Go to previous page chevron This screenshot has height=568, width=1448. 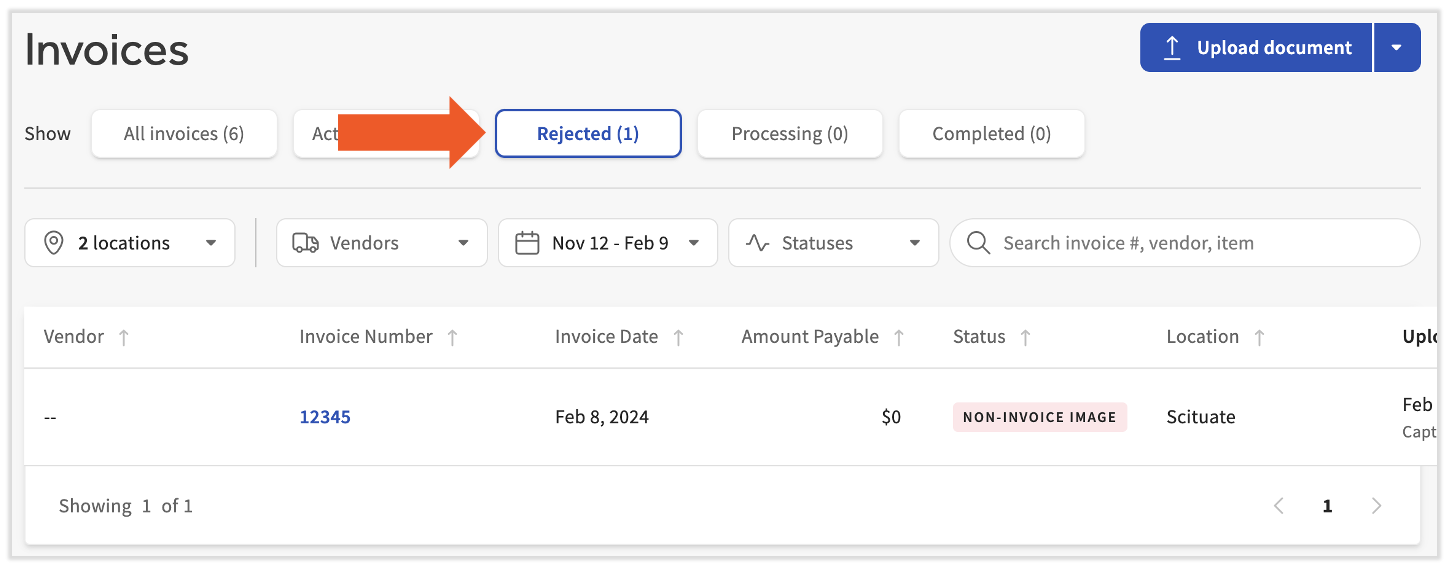pos(1279,506)
